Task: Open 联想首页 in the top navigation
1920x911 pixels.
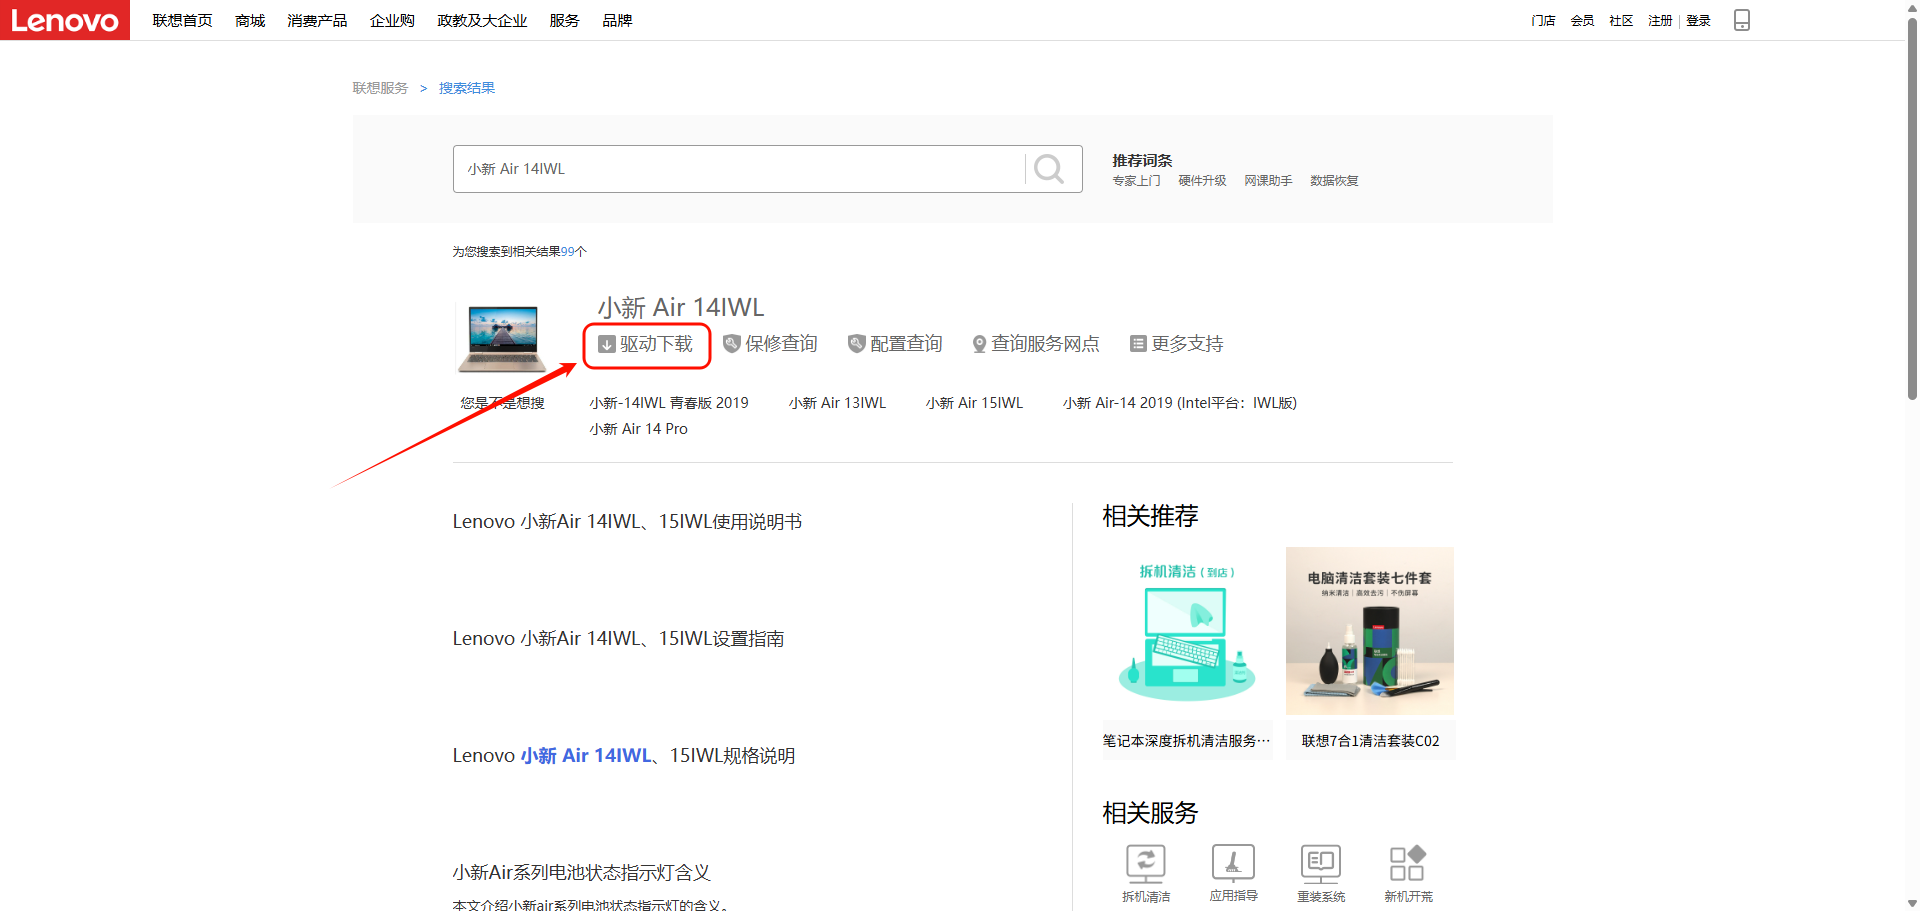Action: point(182,21)
